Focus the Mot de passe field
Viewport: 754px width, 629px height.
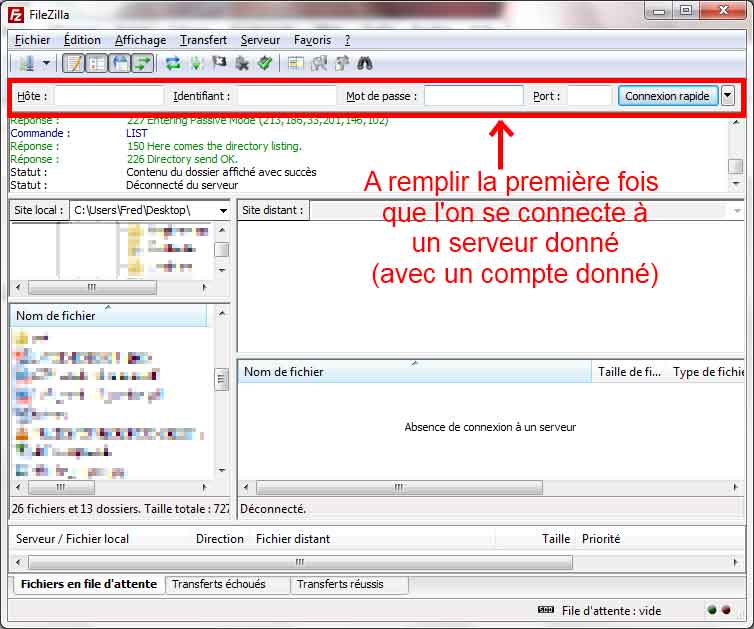coord(474,96)
